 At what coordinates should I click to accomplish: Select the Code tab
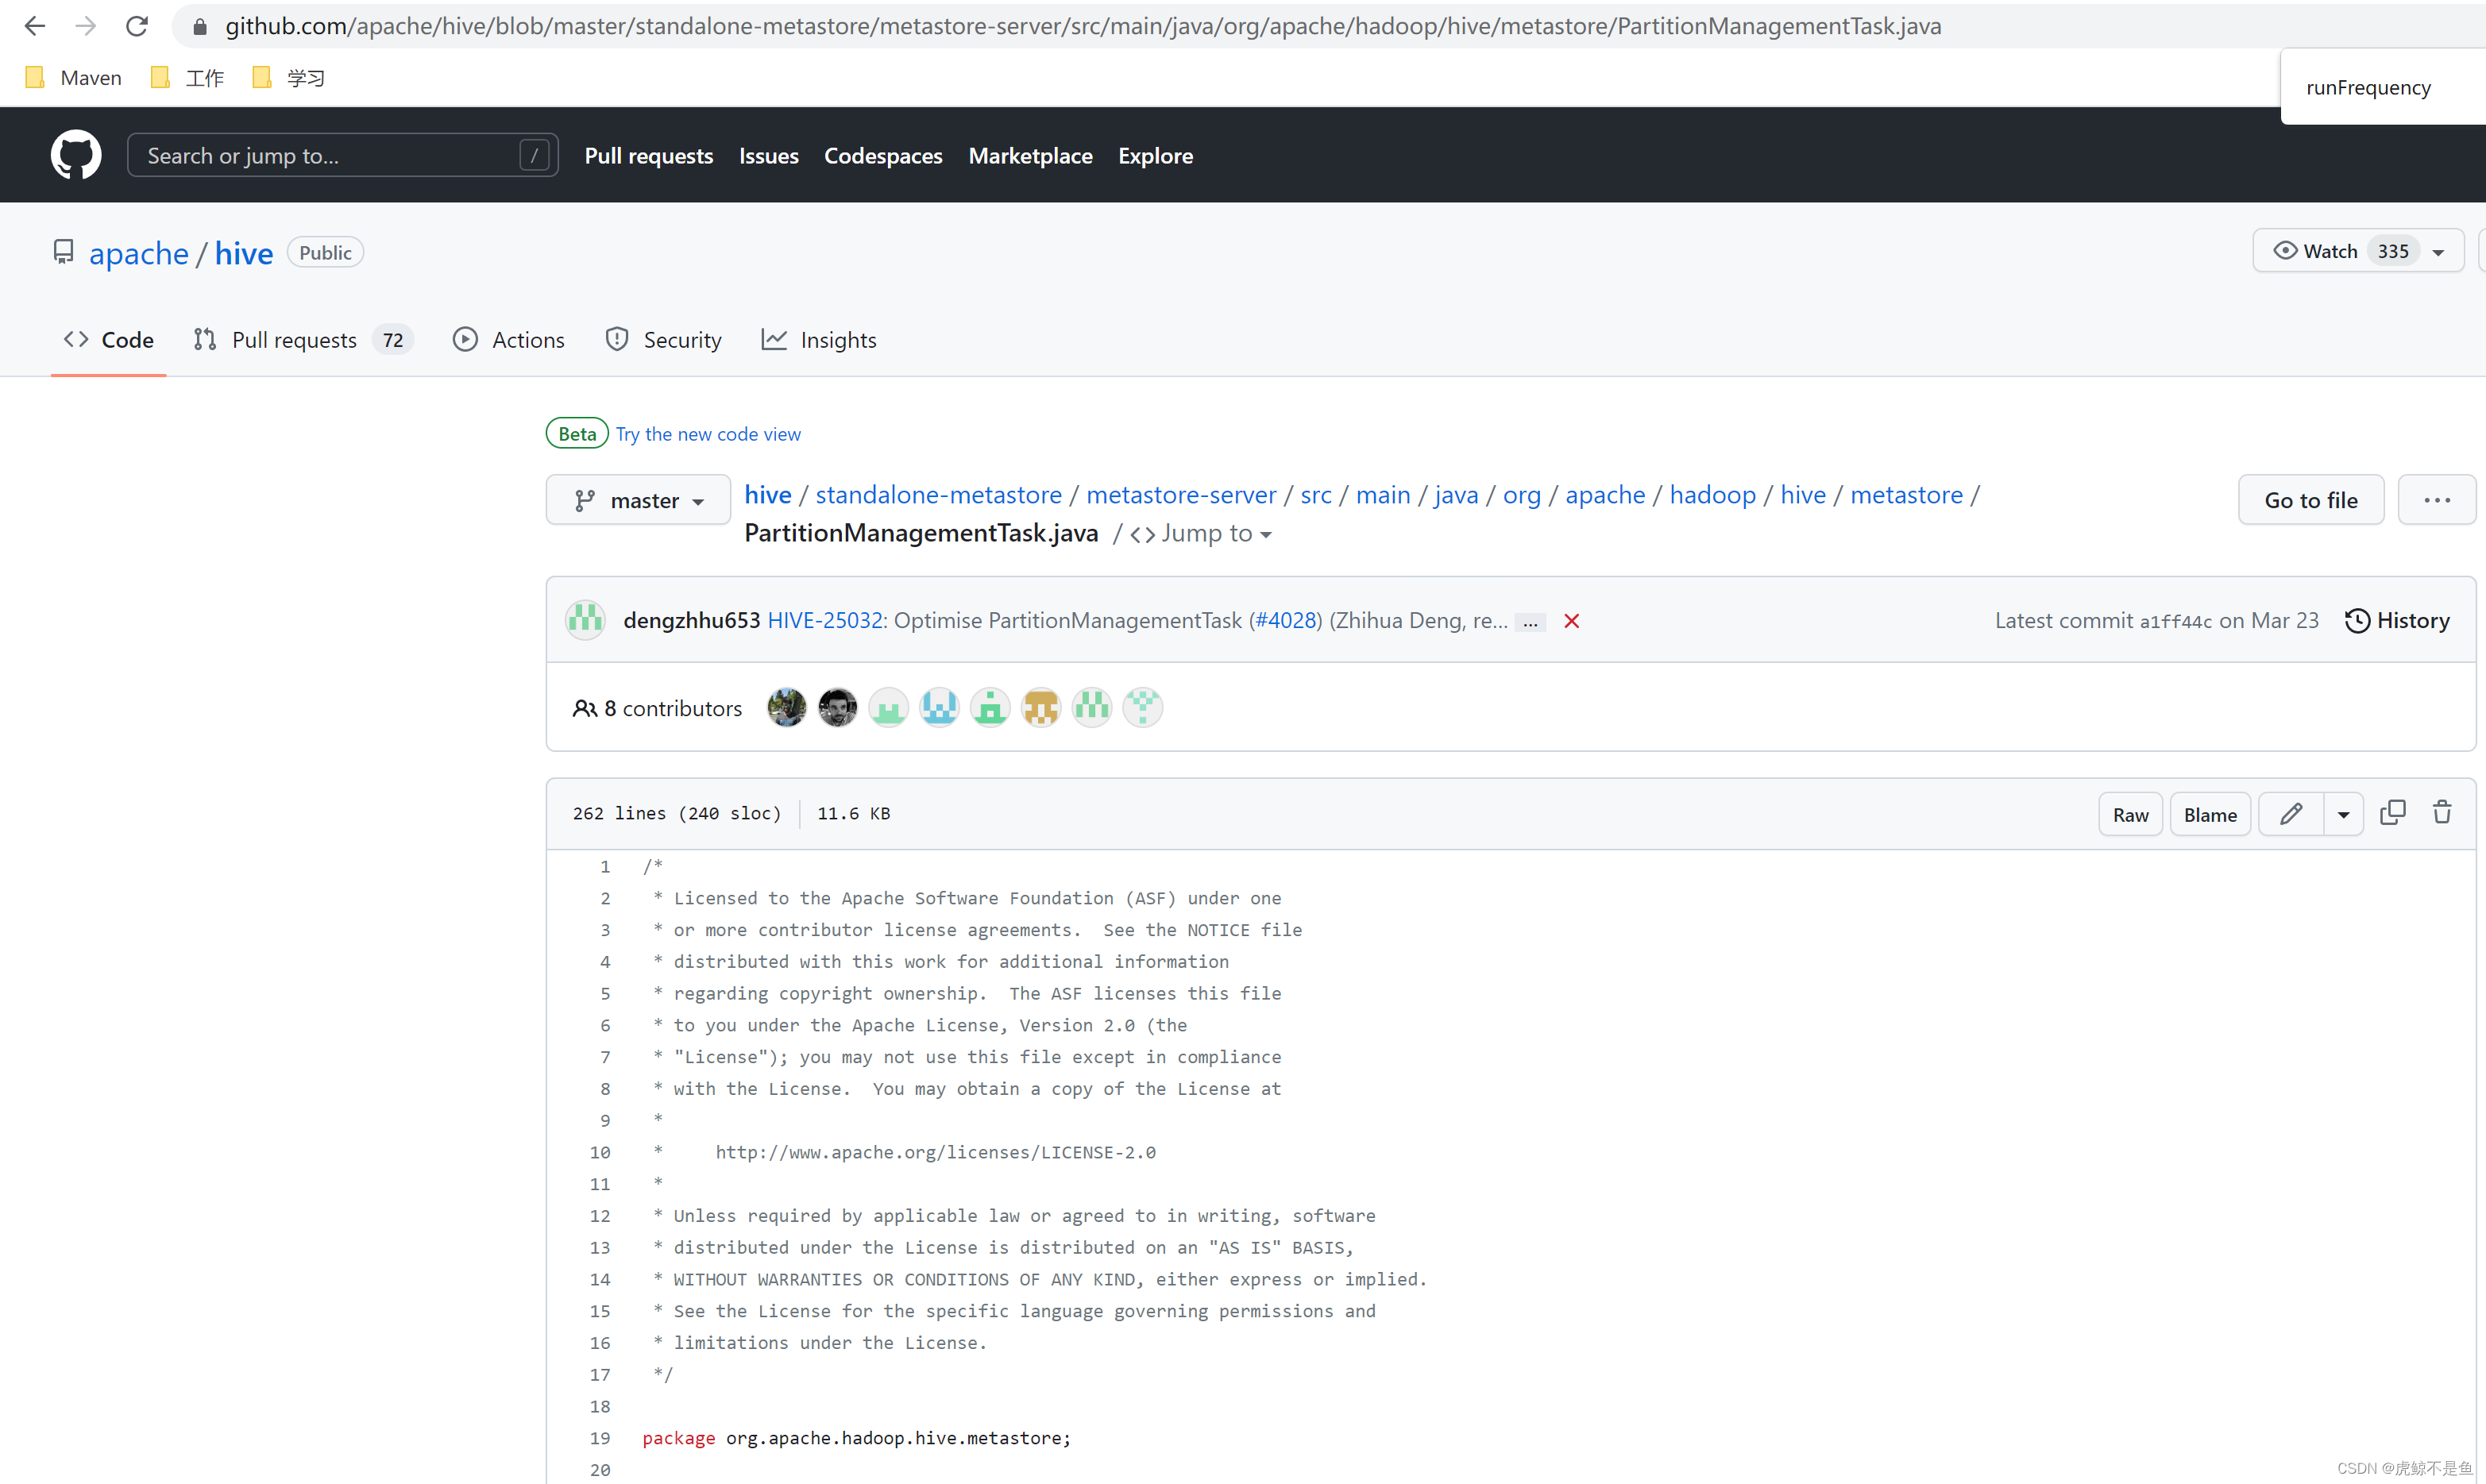tap(125, 339)
